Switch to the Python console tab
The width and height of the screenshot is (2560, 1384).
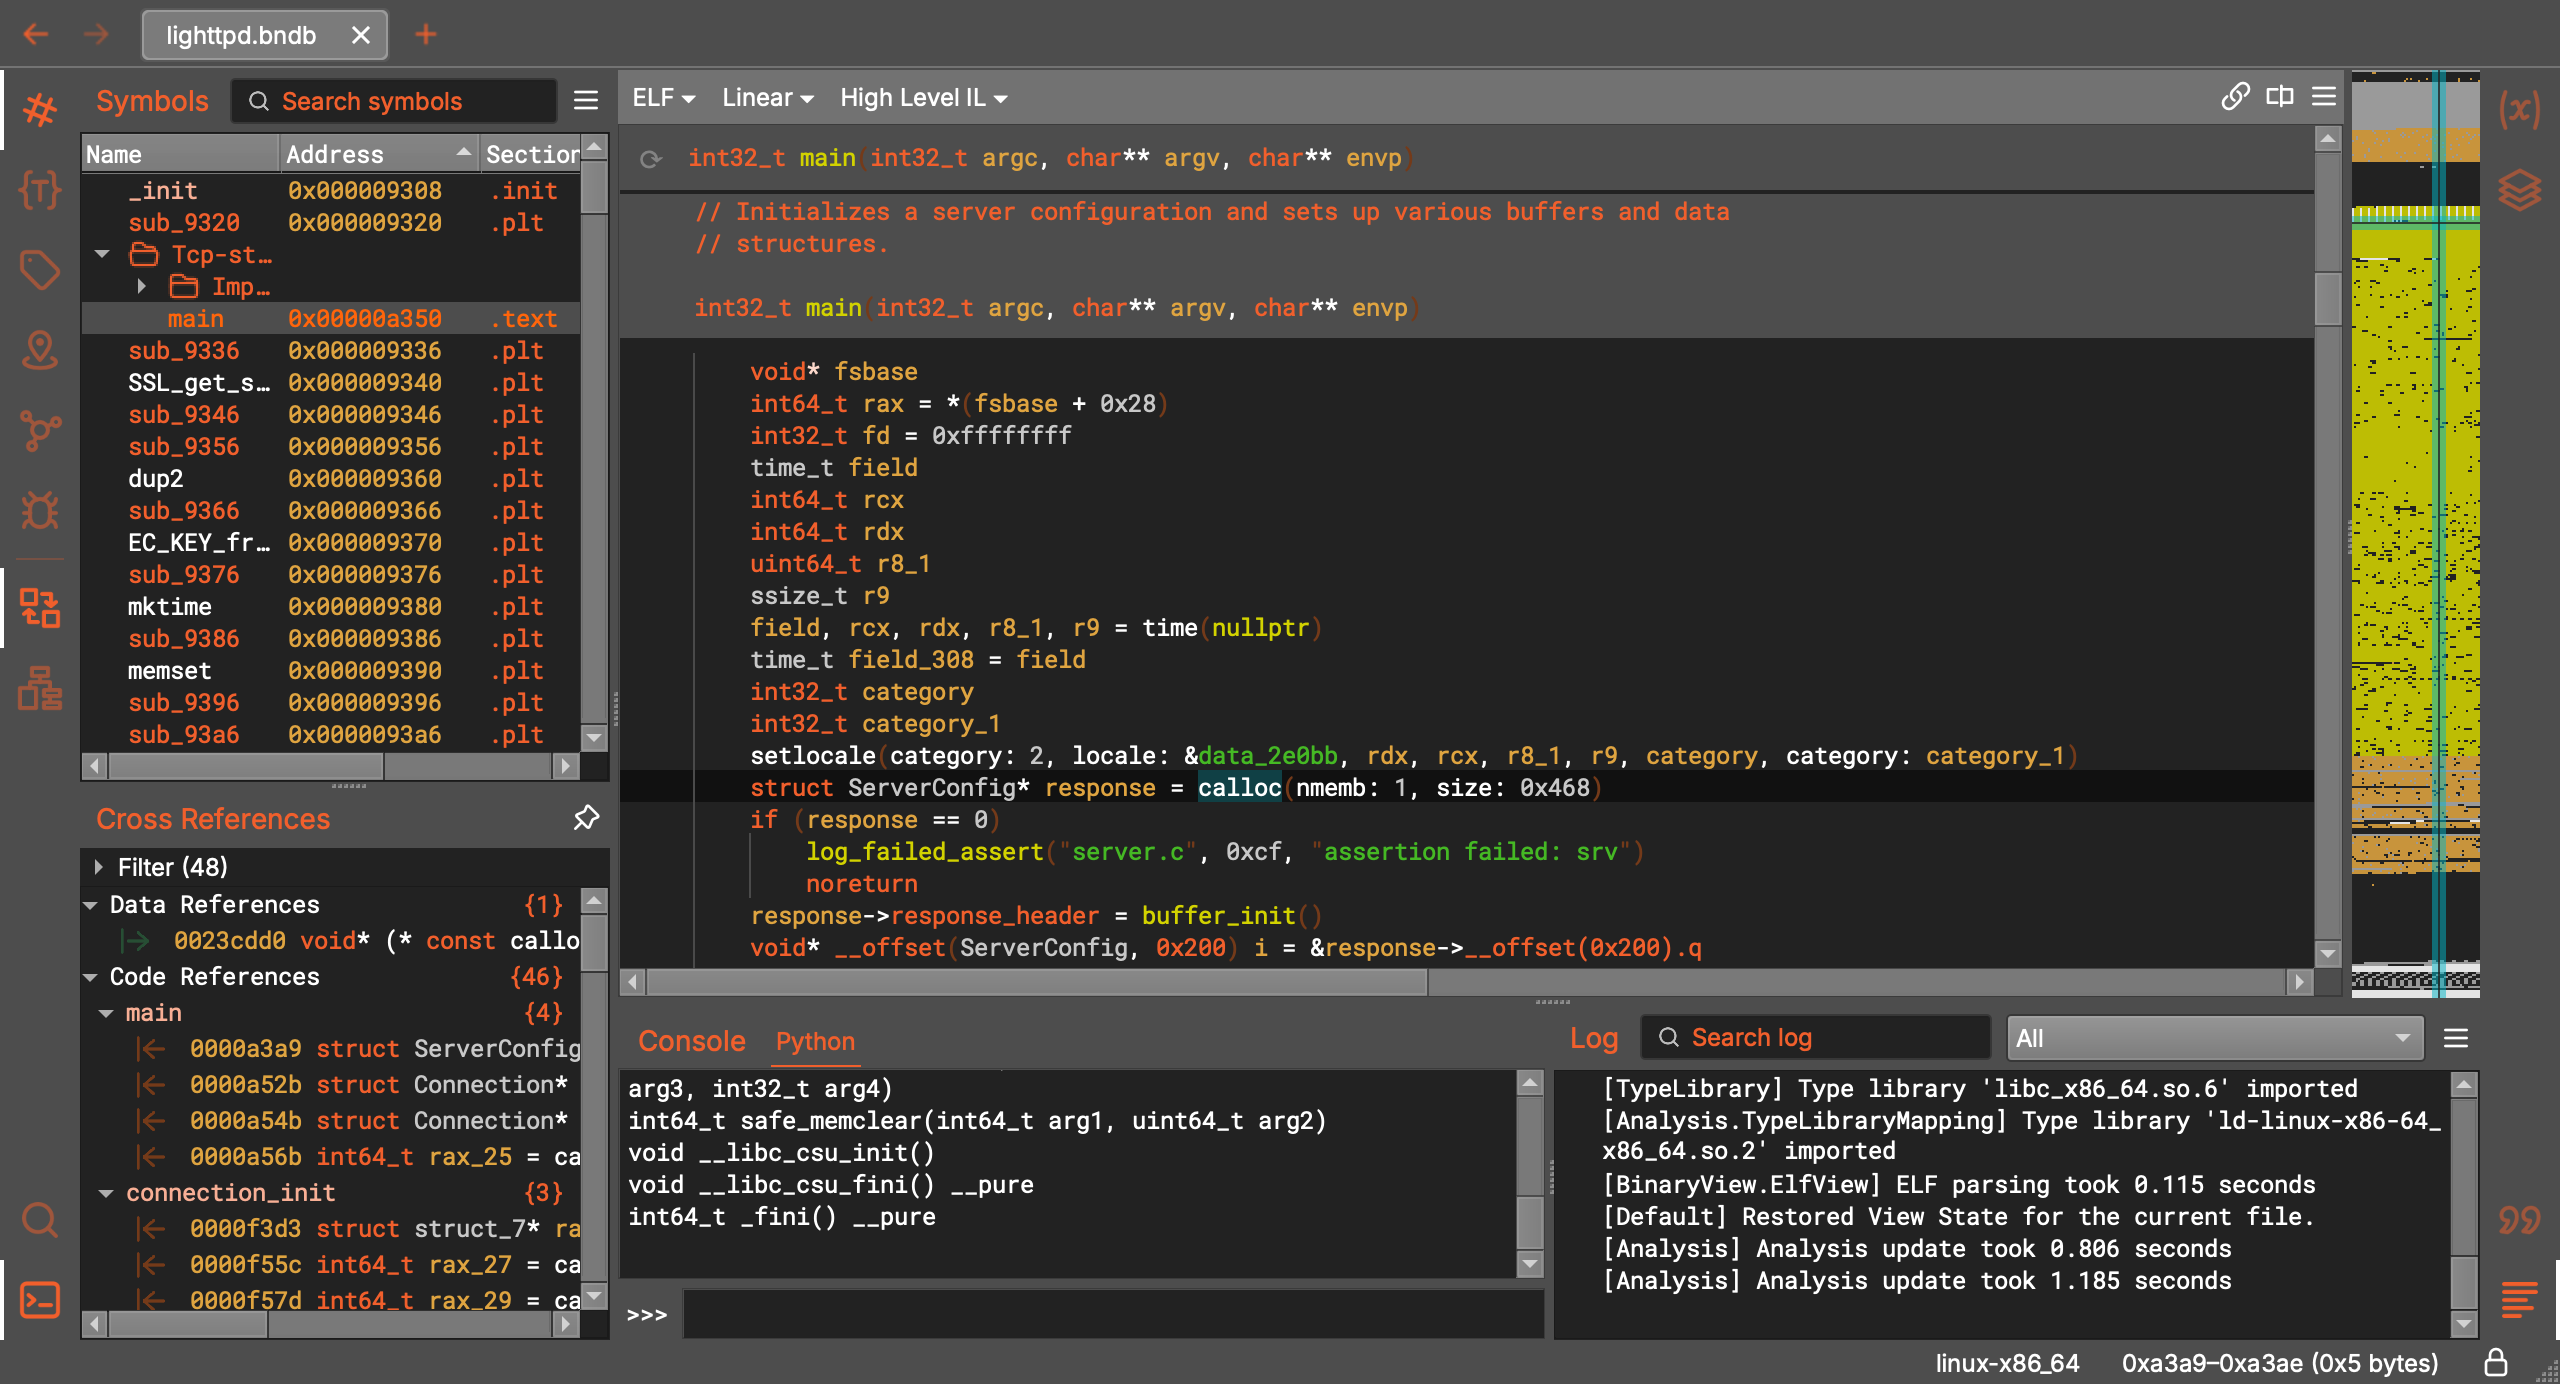coord(815,1041)
